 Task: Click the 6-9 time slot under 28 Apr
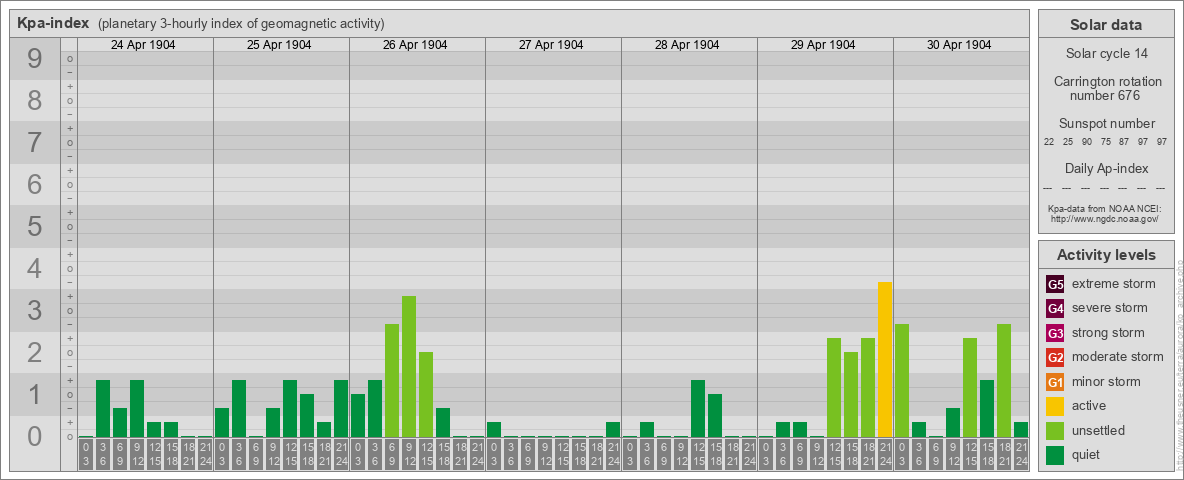[664, 454]
